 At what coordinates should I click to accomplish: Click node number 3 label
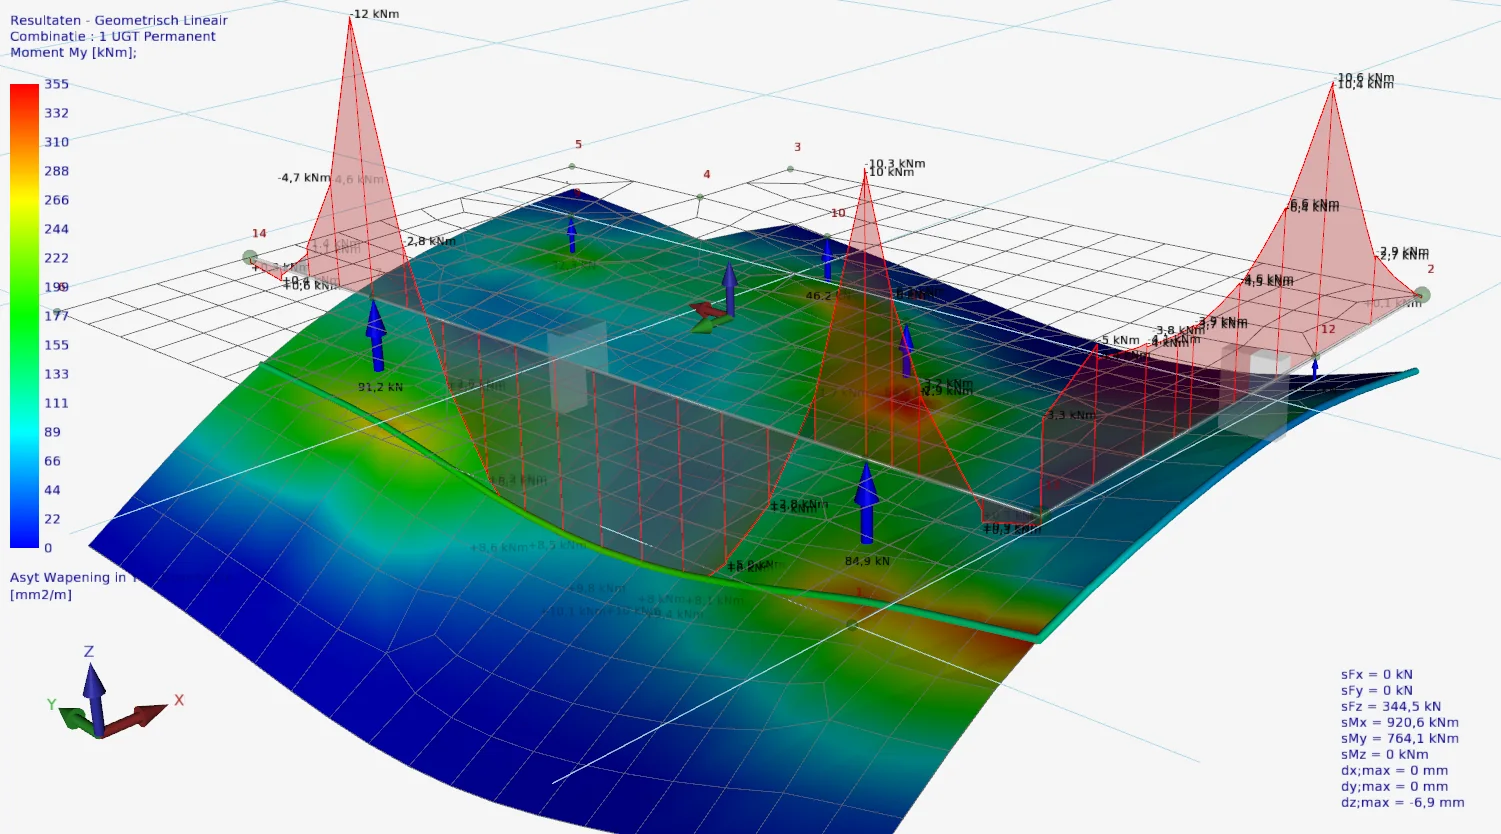(x=797, y=147)
